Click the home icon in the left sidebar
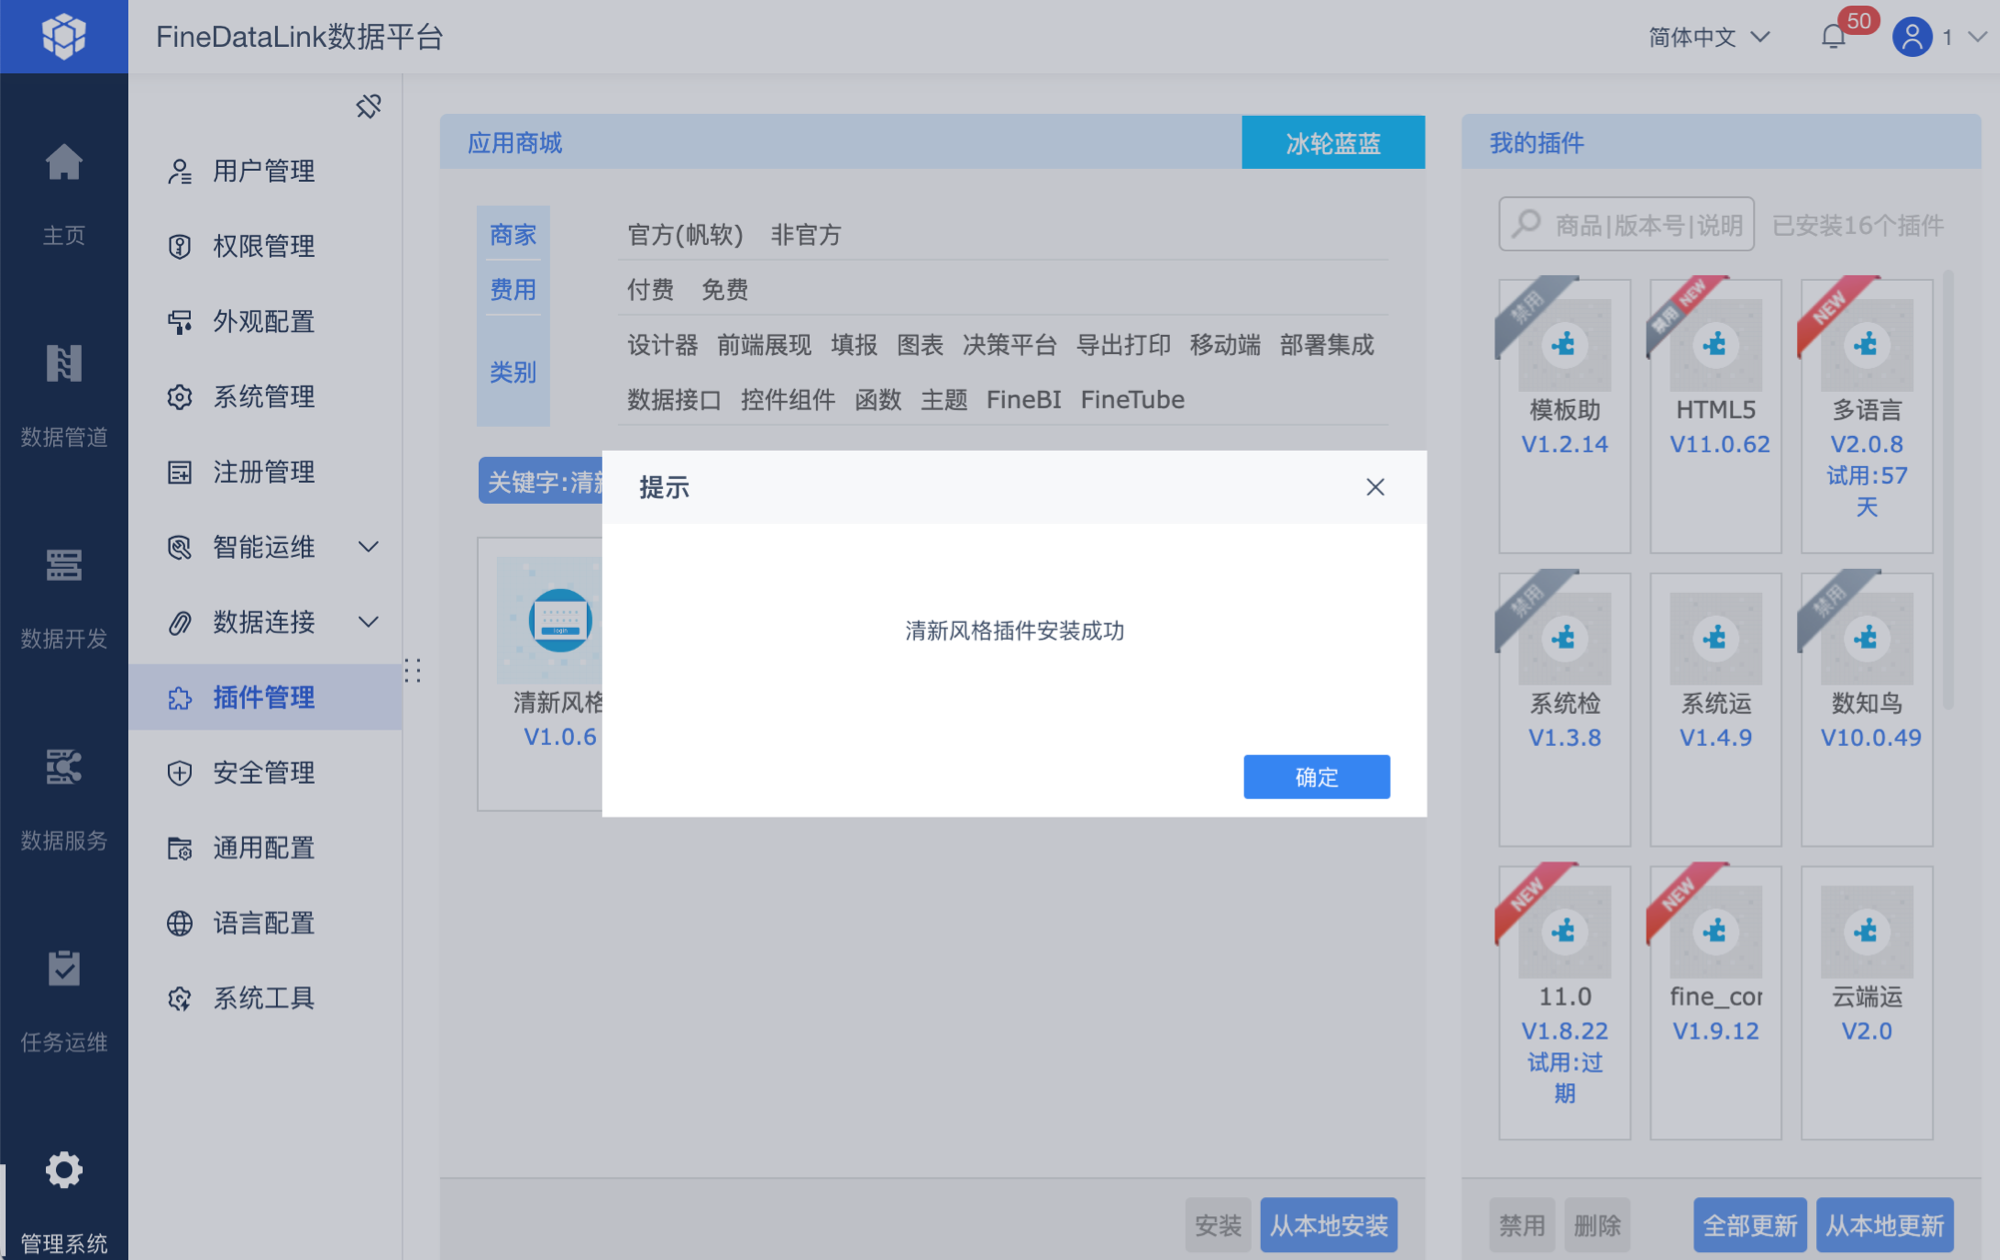Image resolution: width=2000 pixels, height=1260 pixels. [63, 163]
